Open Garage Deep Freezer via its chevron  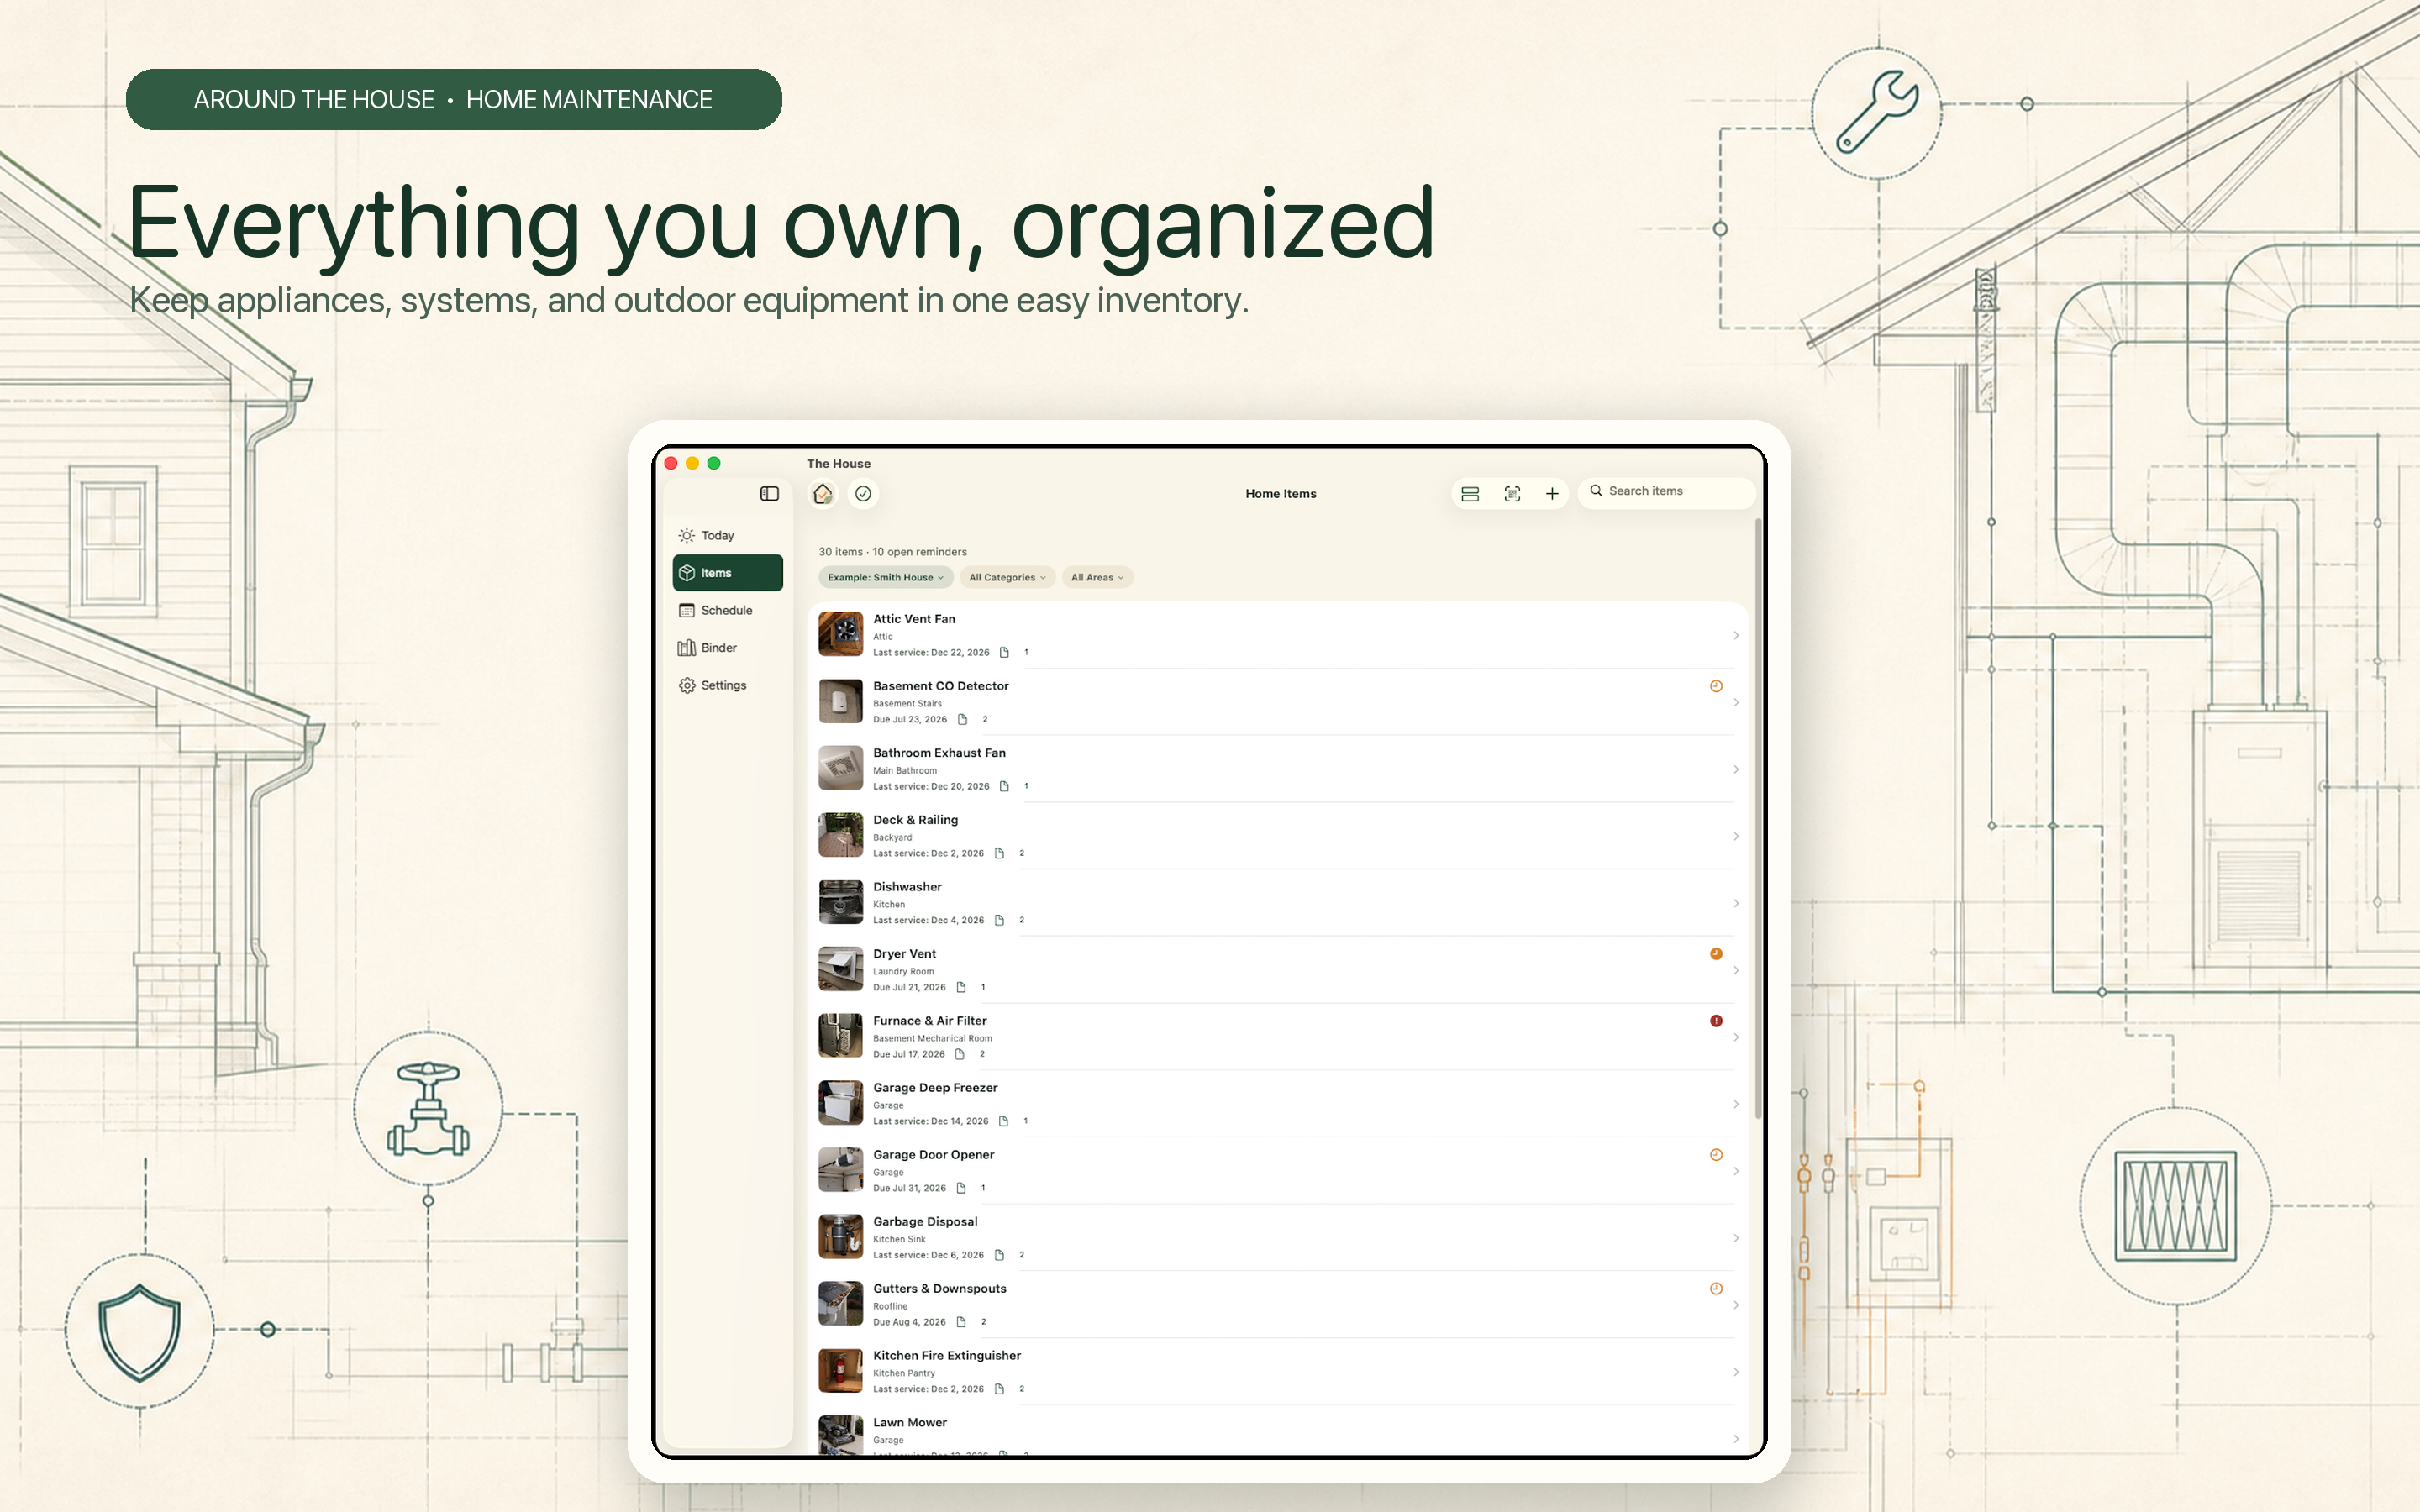(x=1736, y=1104)
